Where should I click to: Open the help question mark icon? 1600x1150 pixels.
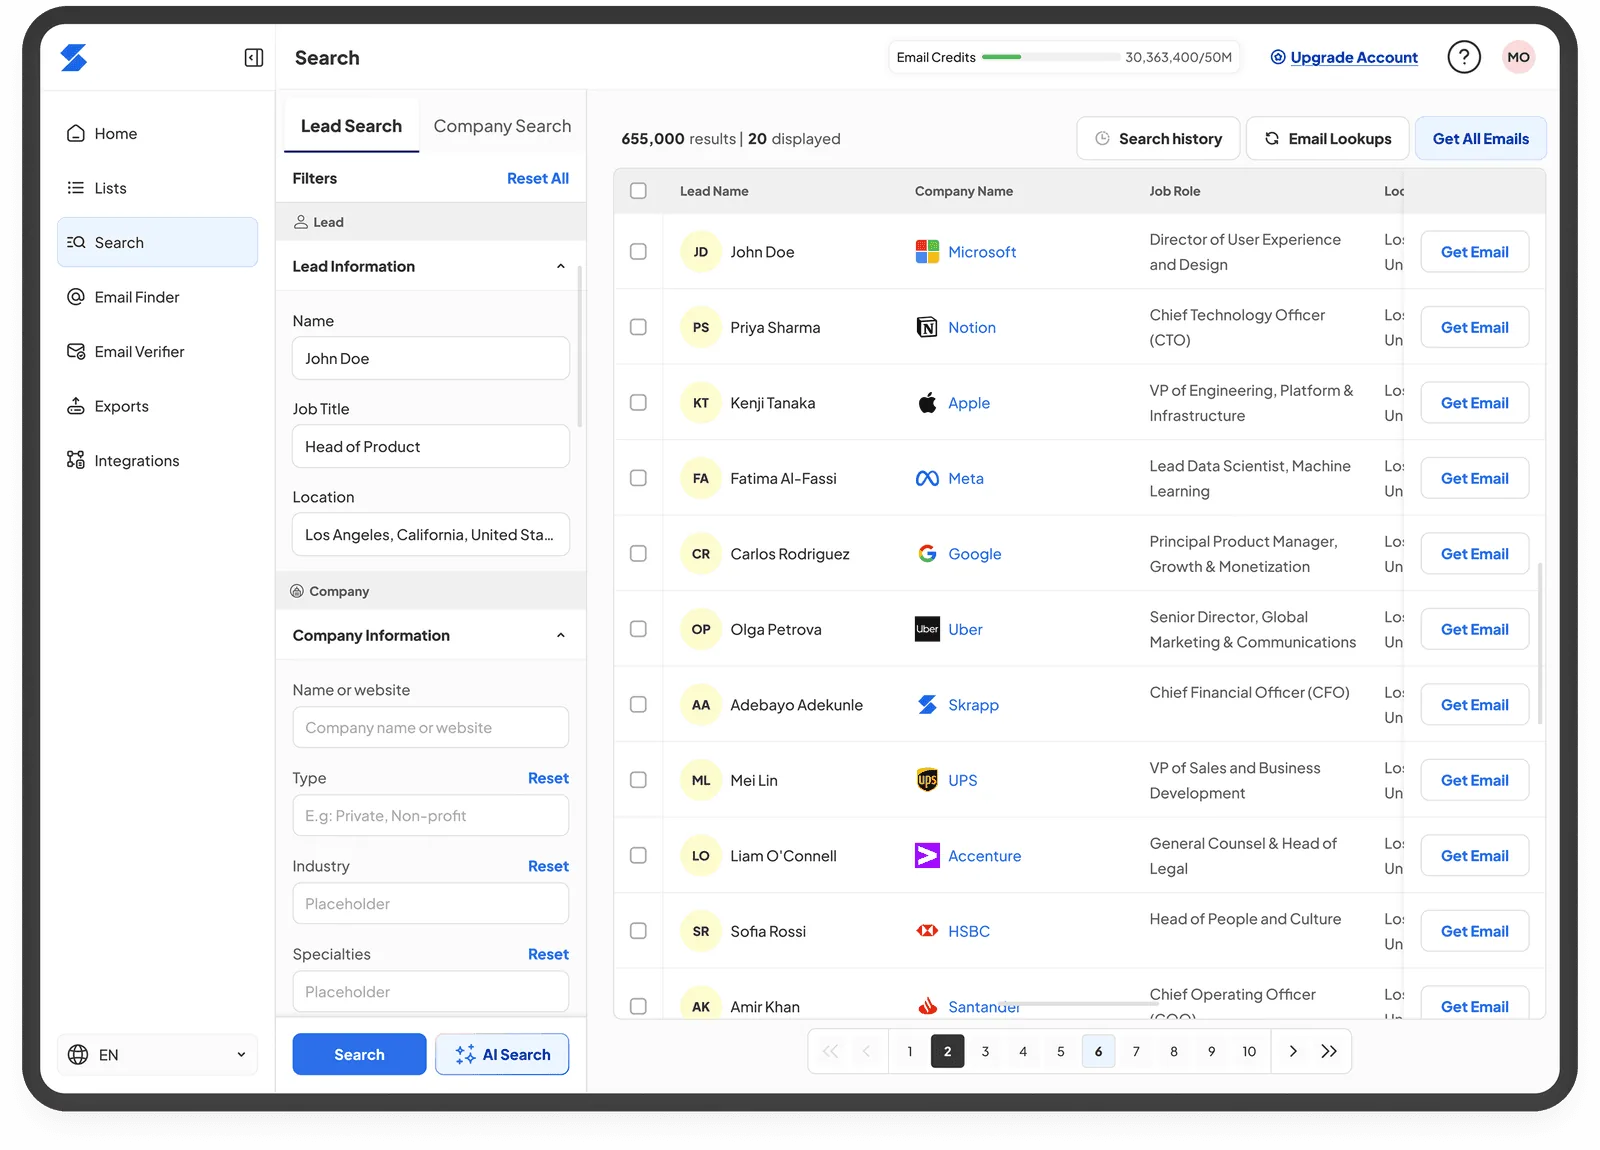coord(1464,57)
